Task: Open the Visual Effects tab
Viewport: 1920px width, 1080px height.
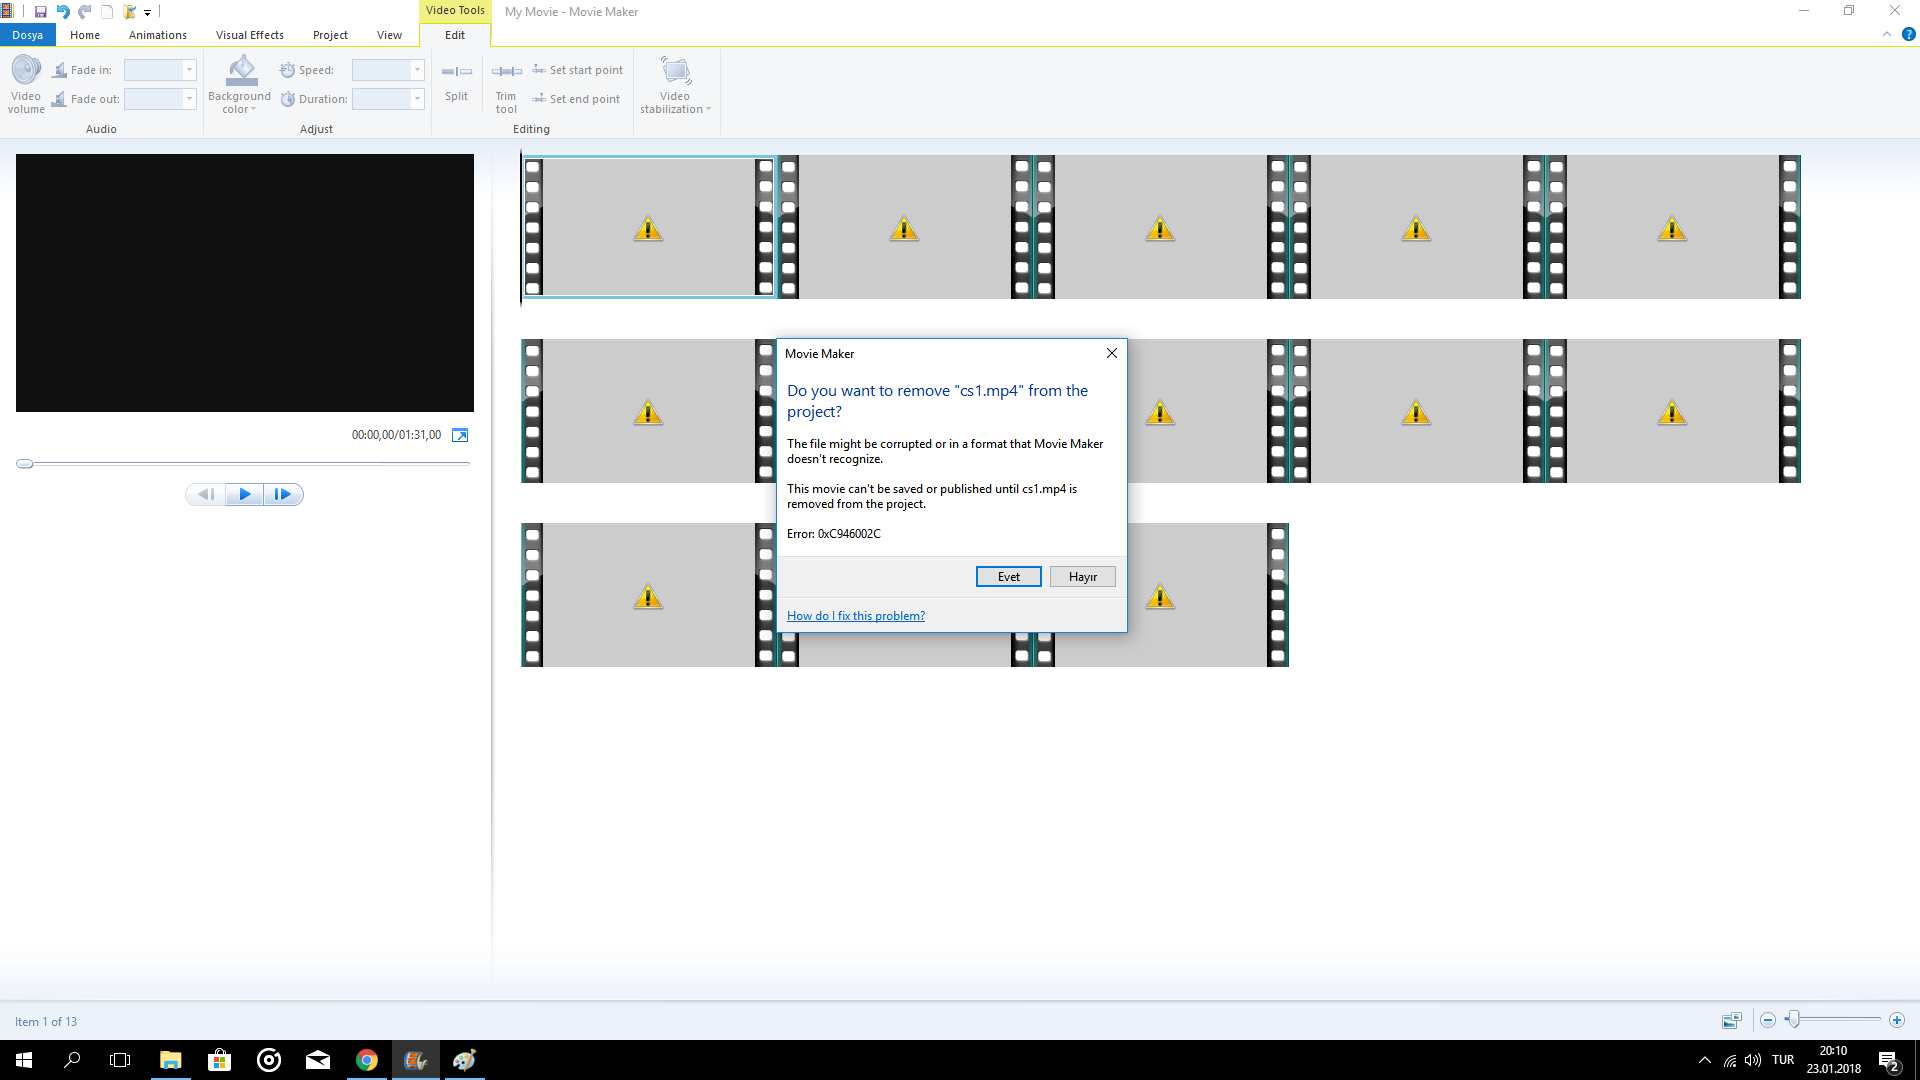Action: click(x=250, y=35)
